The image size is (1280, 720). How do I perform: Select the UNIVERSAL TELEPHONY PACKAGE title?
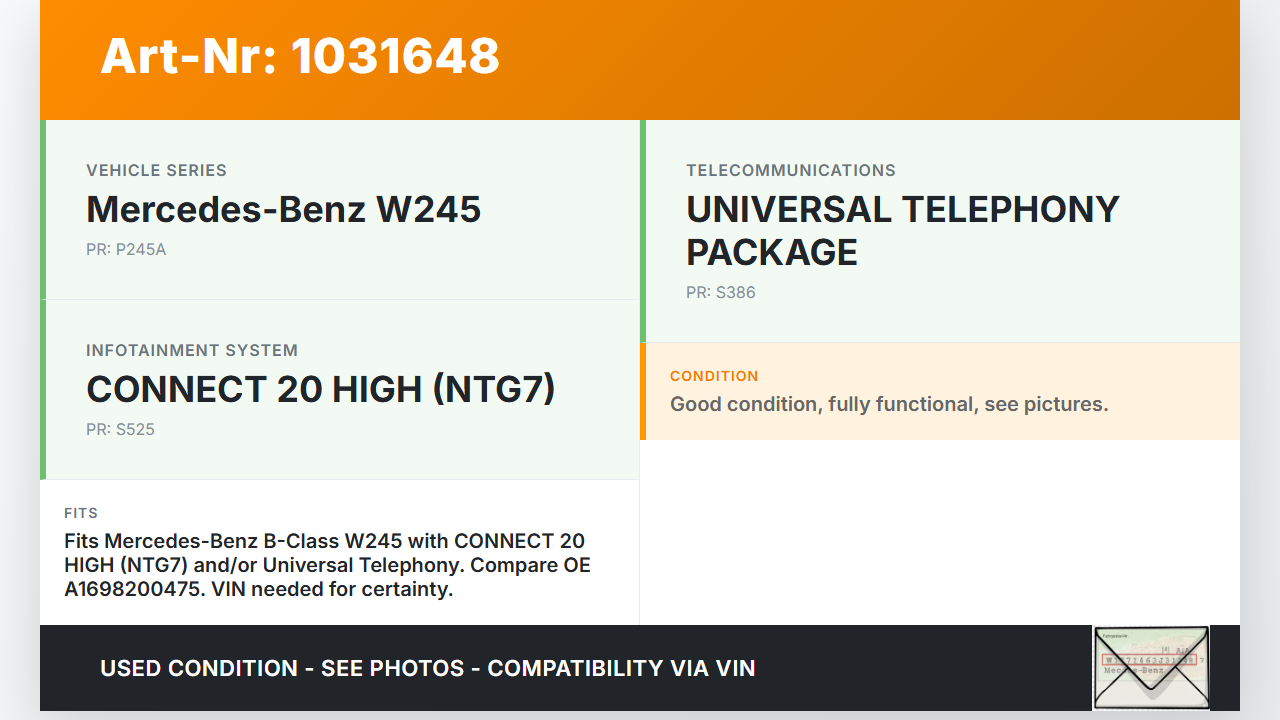click(902, 230)
